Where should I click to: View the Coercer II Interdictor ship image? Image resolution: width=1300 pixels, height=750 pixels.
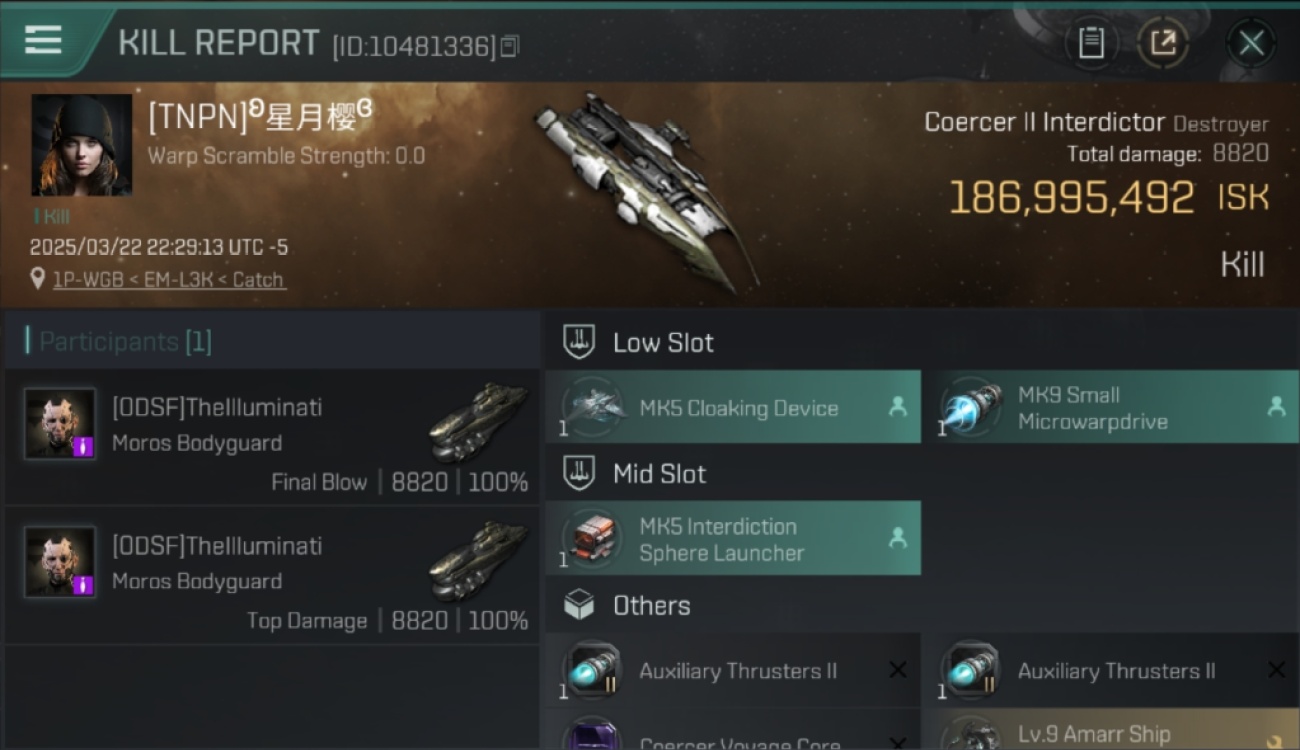pyautogui.click(x=645, y=190)
